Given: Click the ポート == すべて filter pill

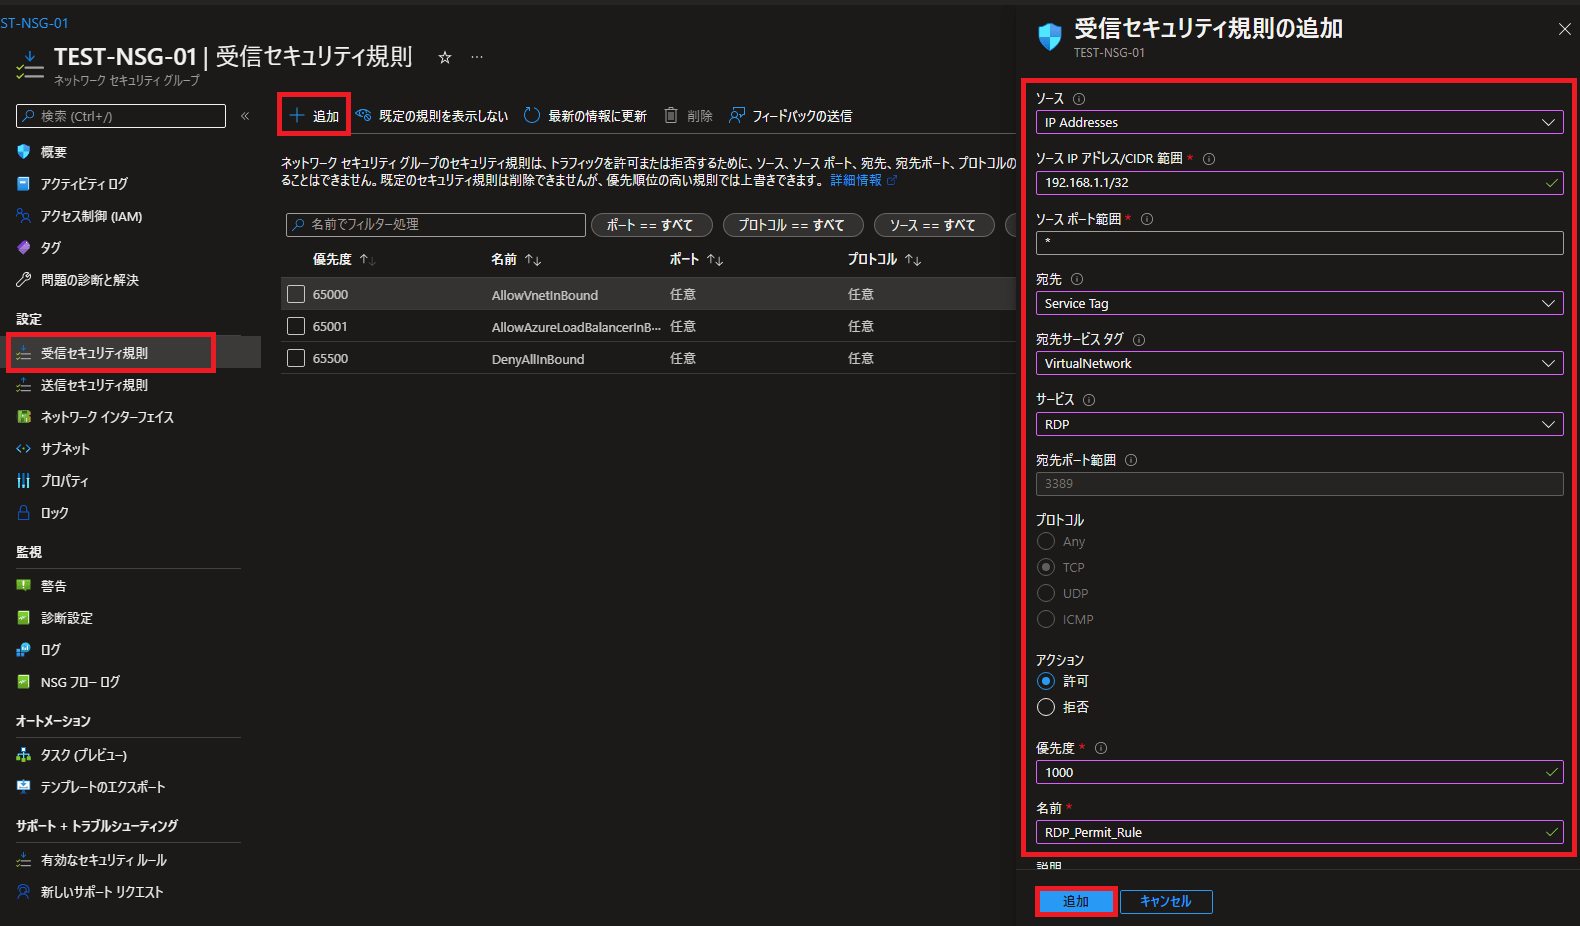Looking at the screenshot, I should (x=651, y=225).
